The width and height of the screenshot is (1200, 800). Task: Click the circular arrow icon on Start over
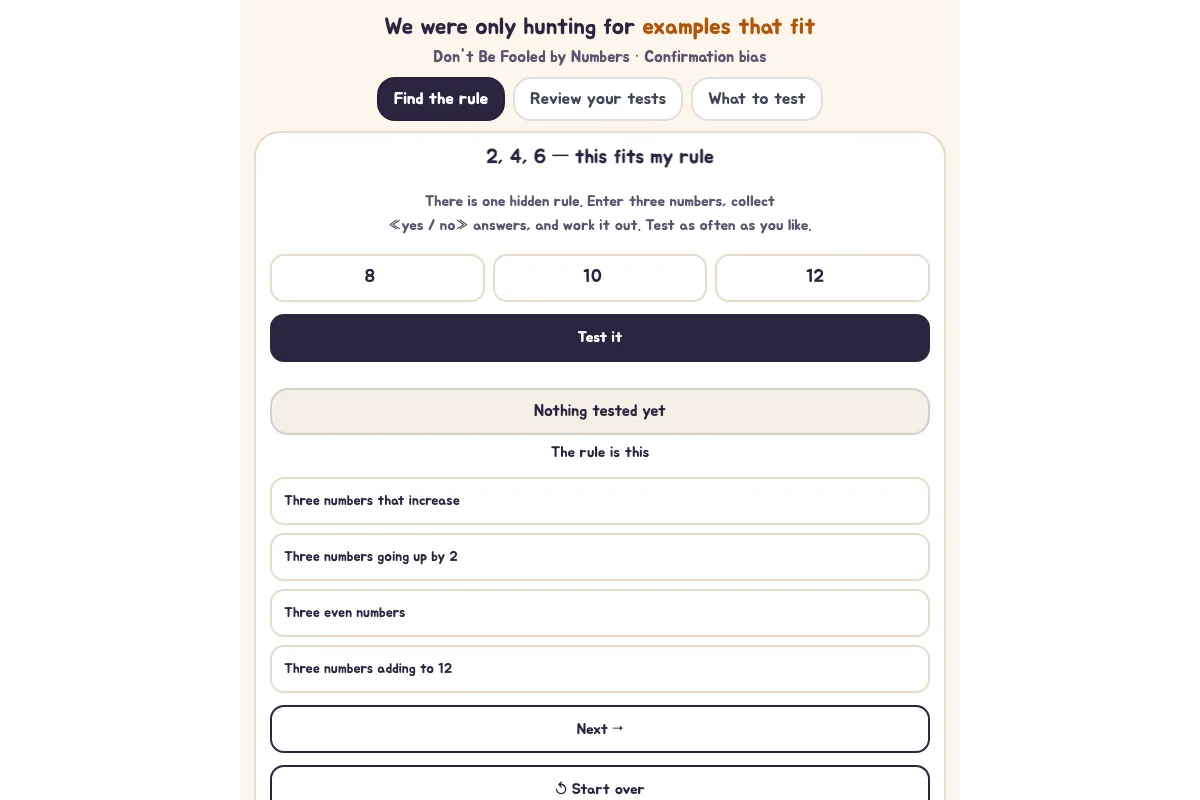(x=561, y=789)
